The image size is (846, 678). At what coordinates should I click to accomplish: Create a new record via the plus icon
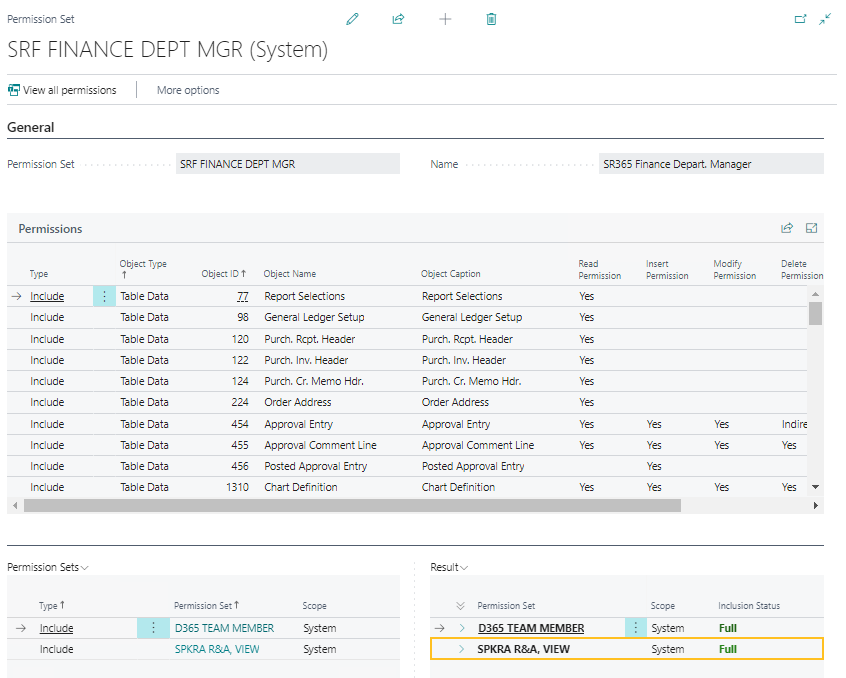pyautogui.click(x=445, y=18)
